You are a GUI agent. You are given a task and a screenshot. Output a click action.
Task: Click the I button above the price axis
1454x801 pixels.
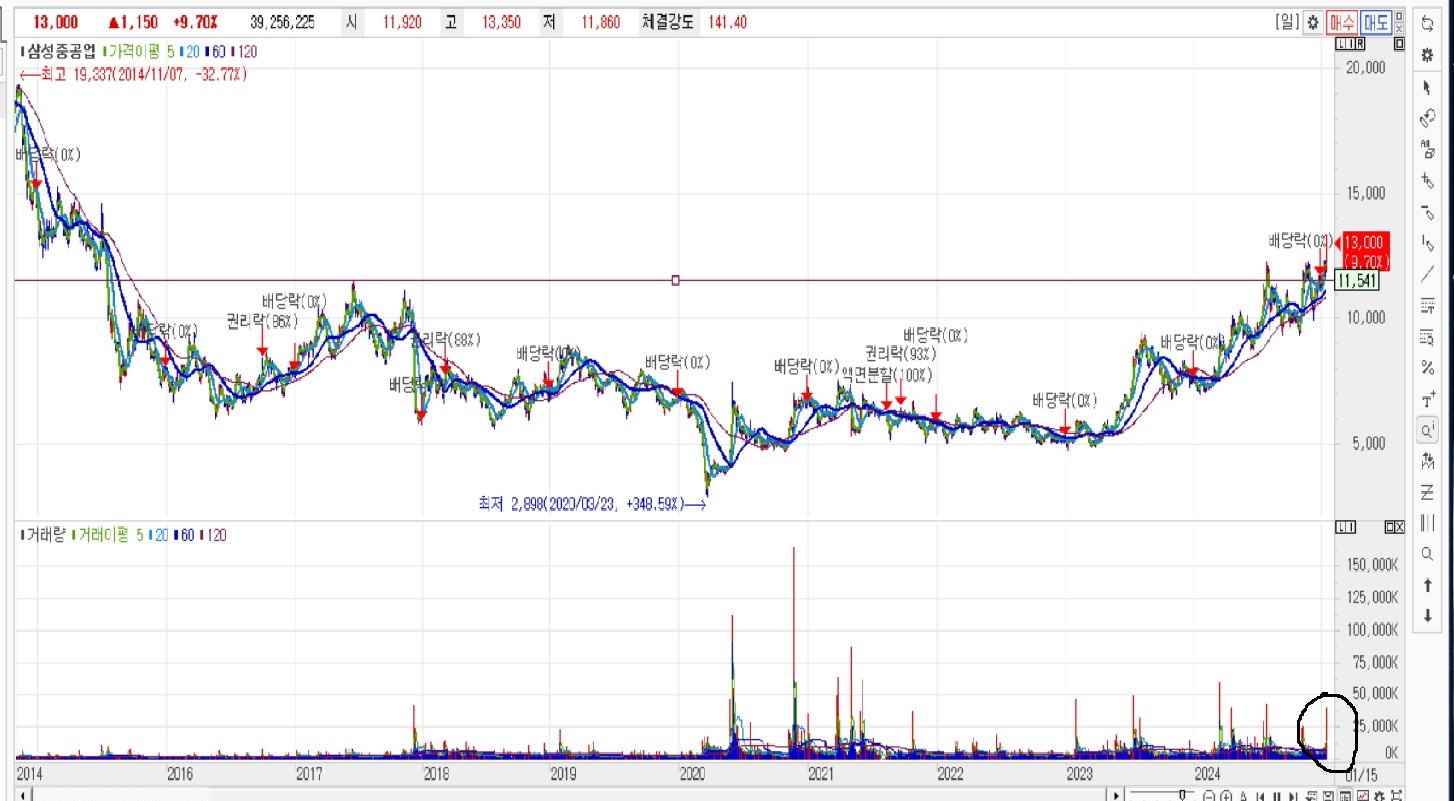(1352, 44)
